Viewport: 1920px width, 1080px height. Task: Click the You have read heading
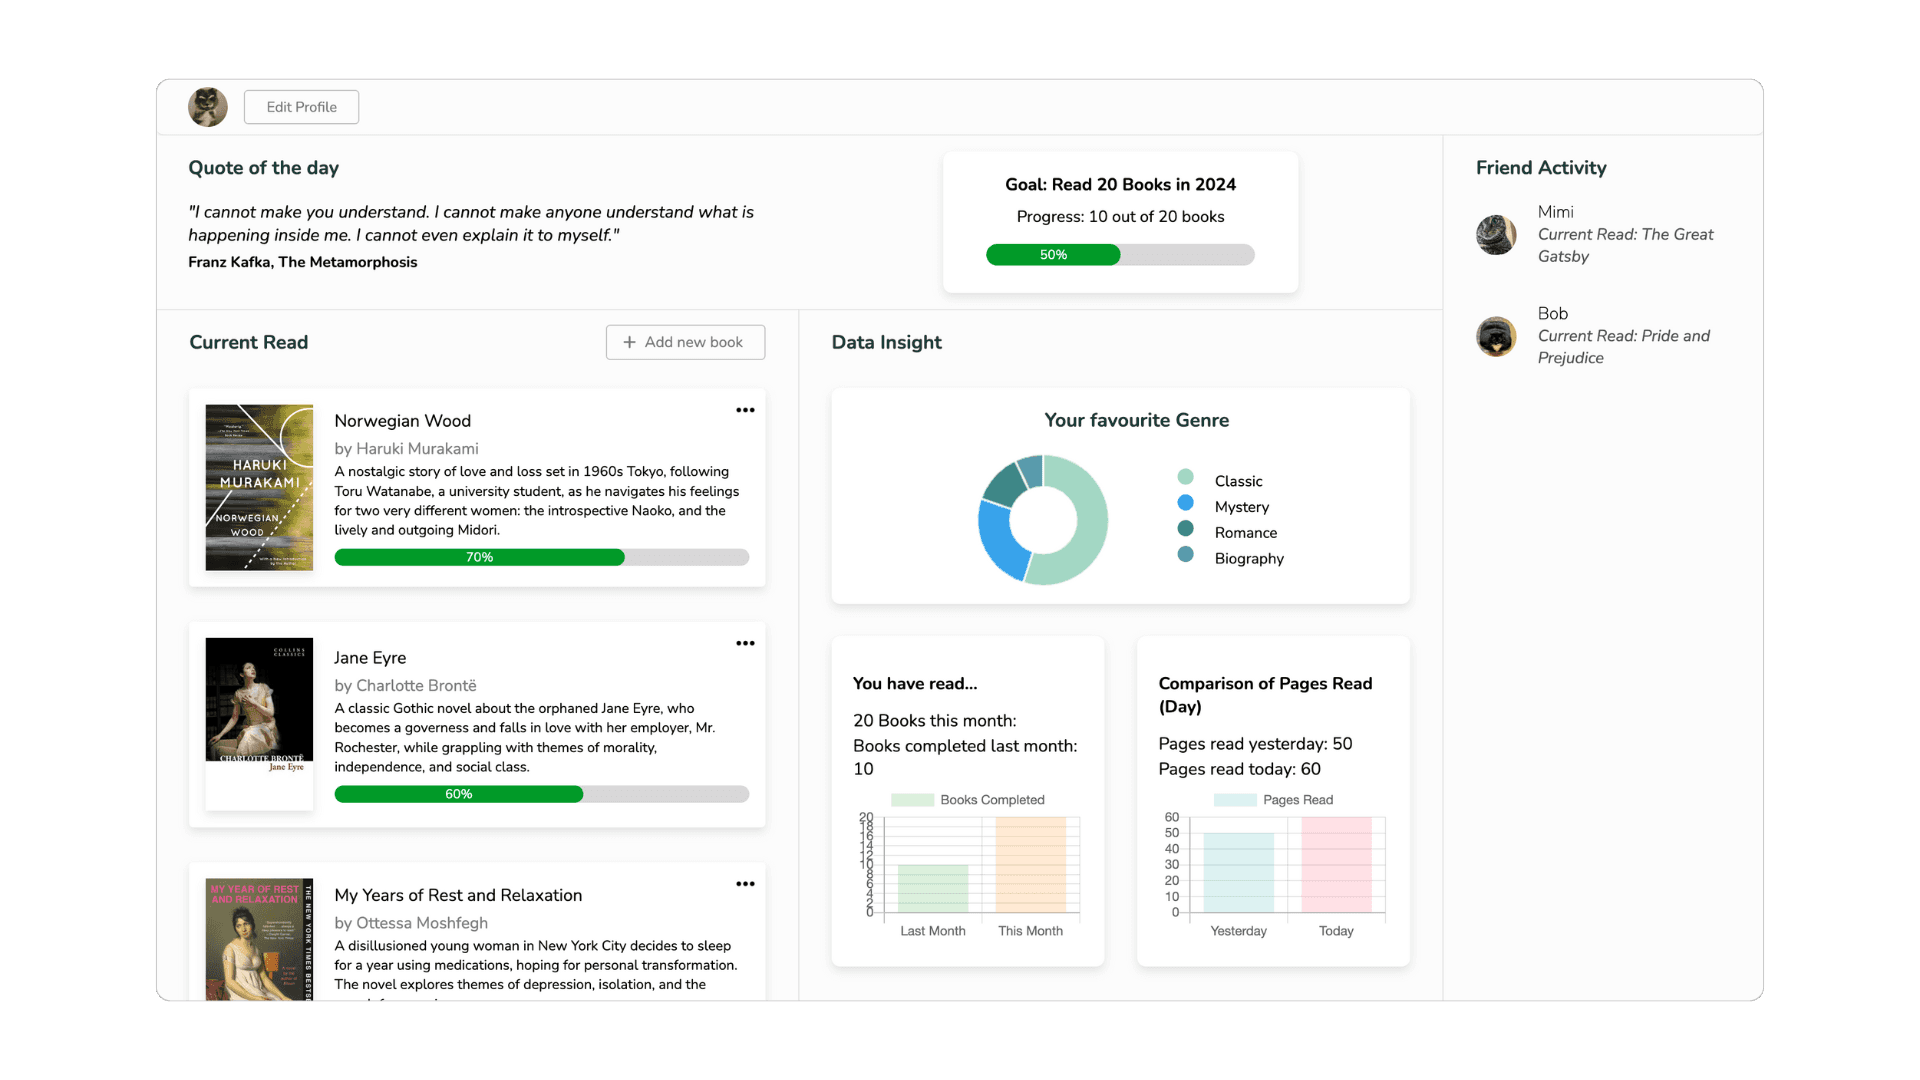[x=915, y=684]
